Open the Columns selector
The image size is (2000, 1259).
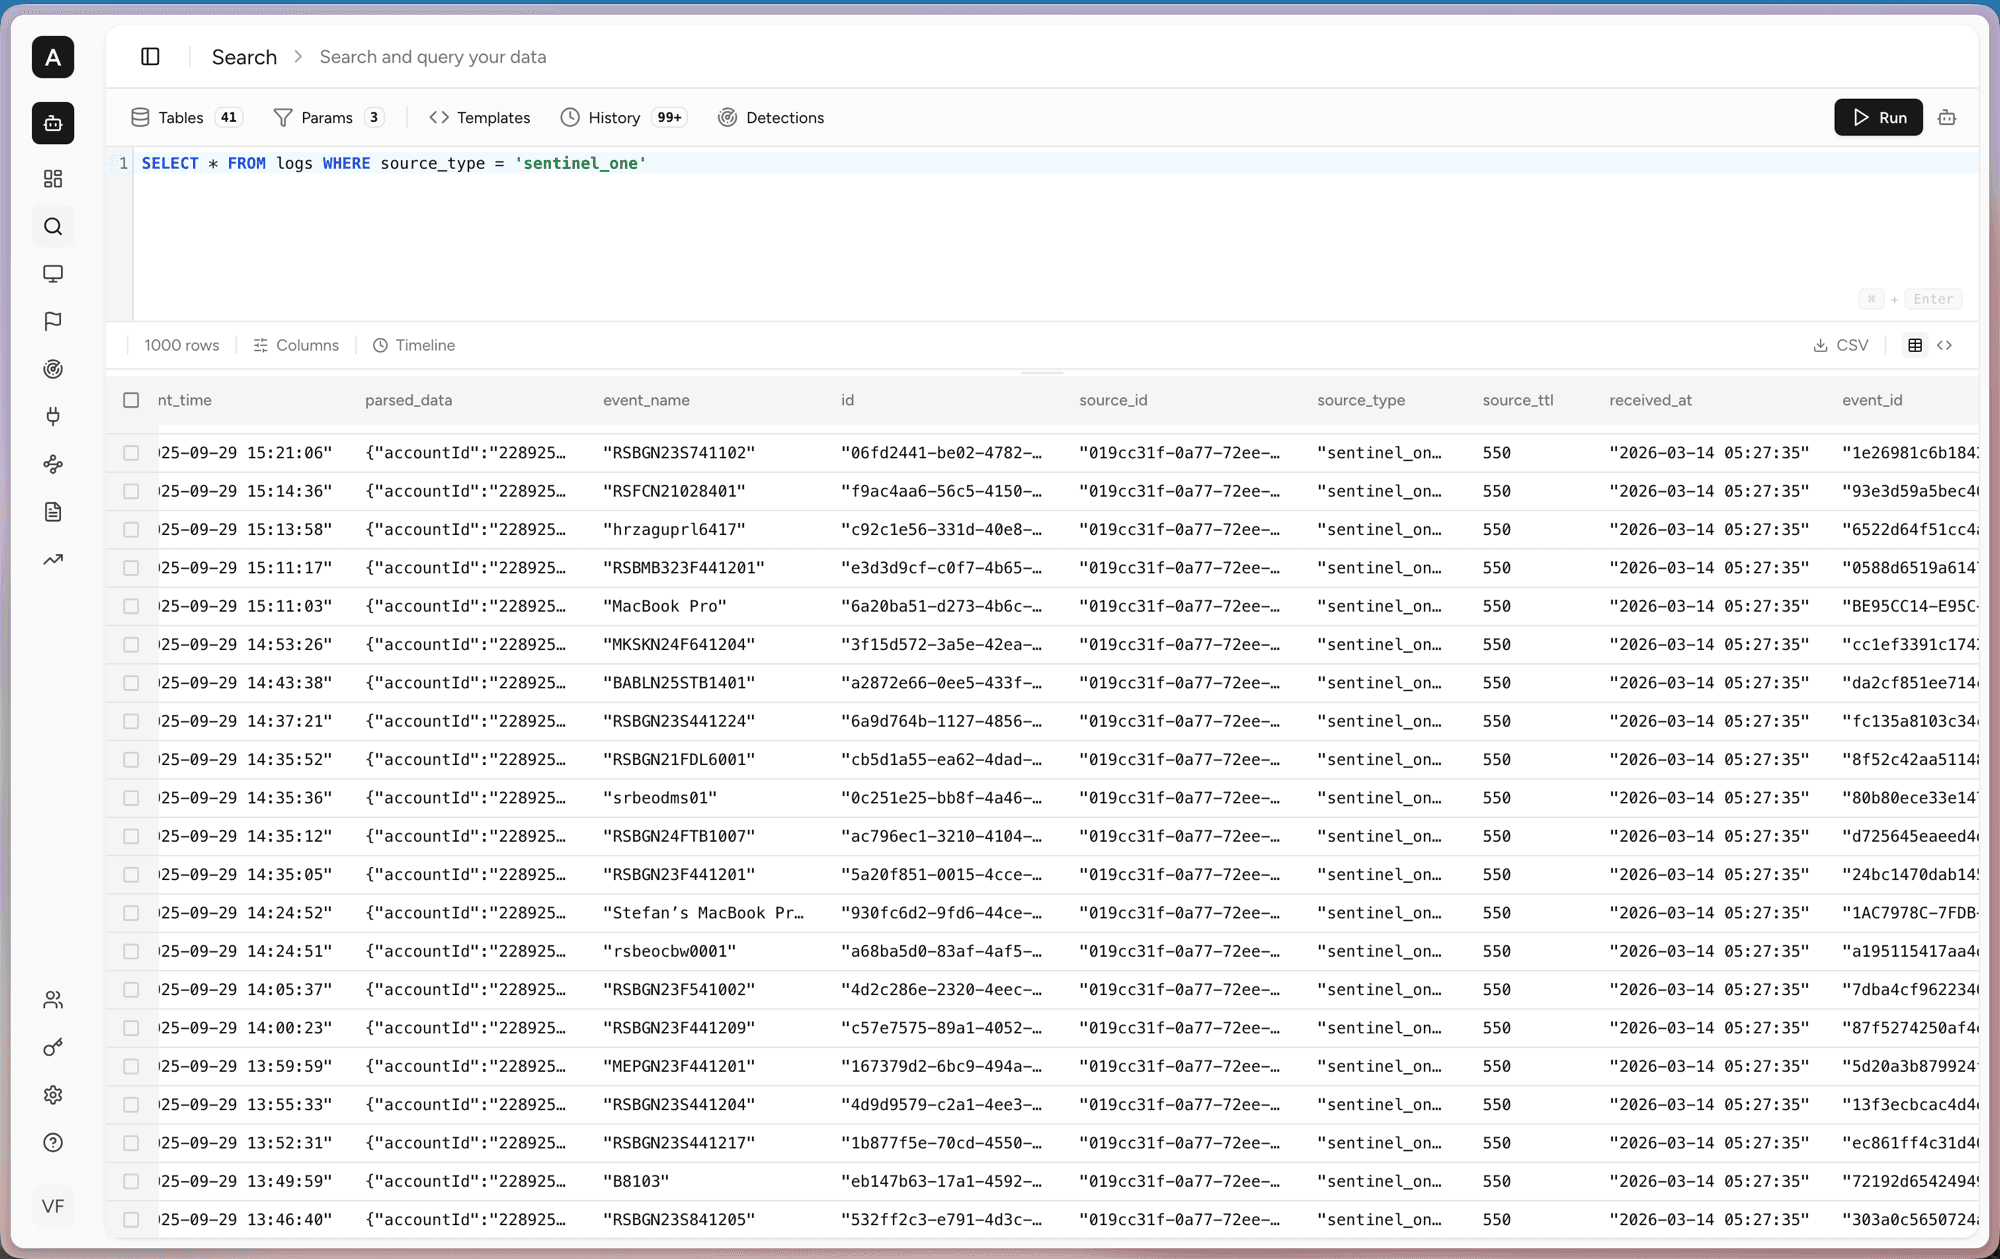point(296,345)
